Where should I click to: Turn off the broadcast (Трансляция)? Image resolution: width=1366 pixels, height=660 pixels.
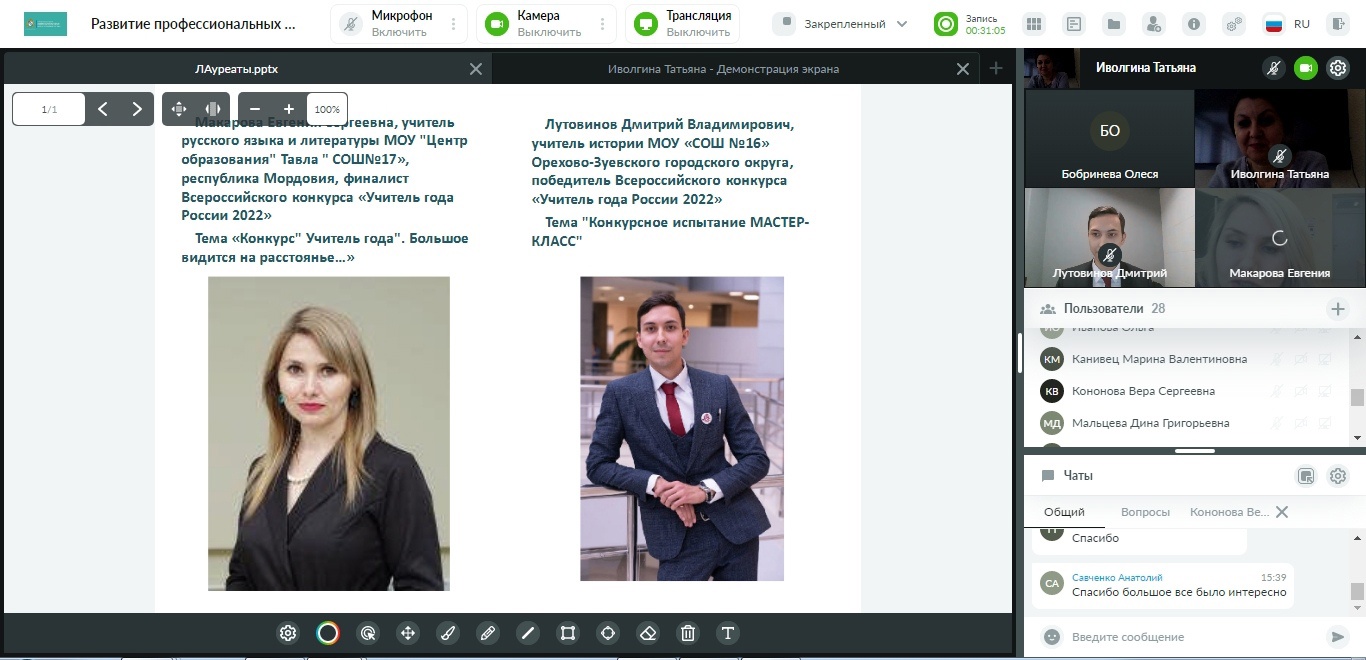pos(684,24)
